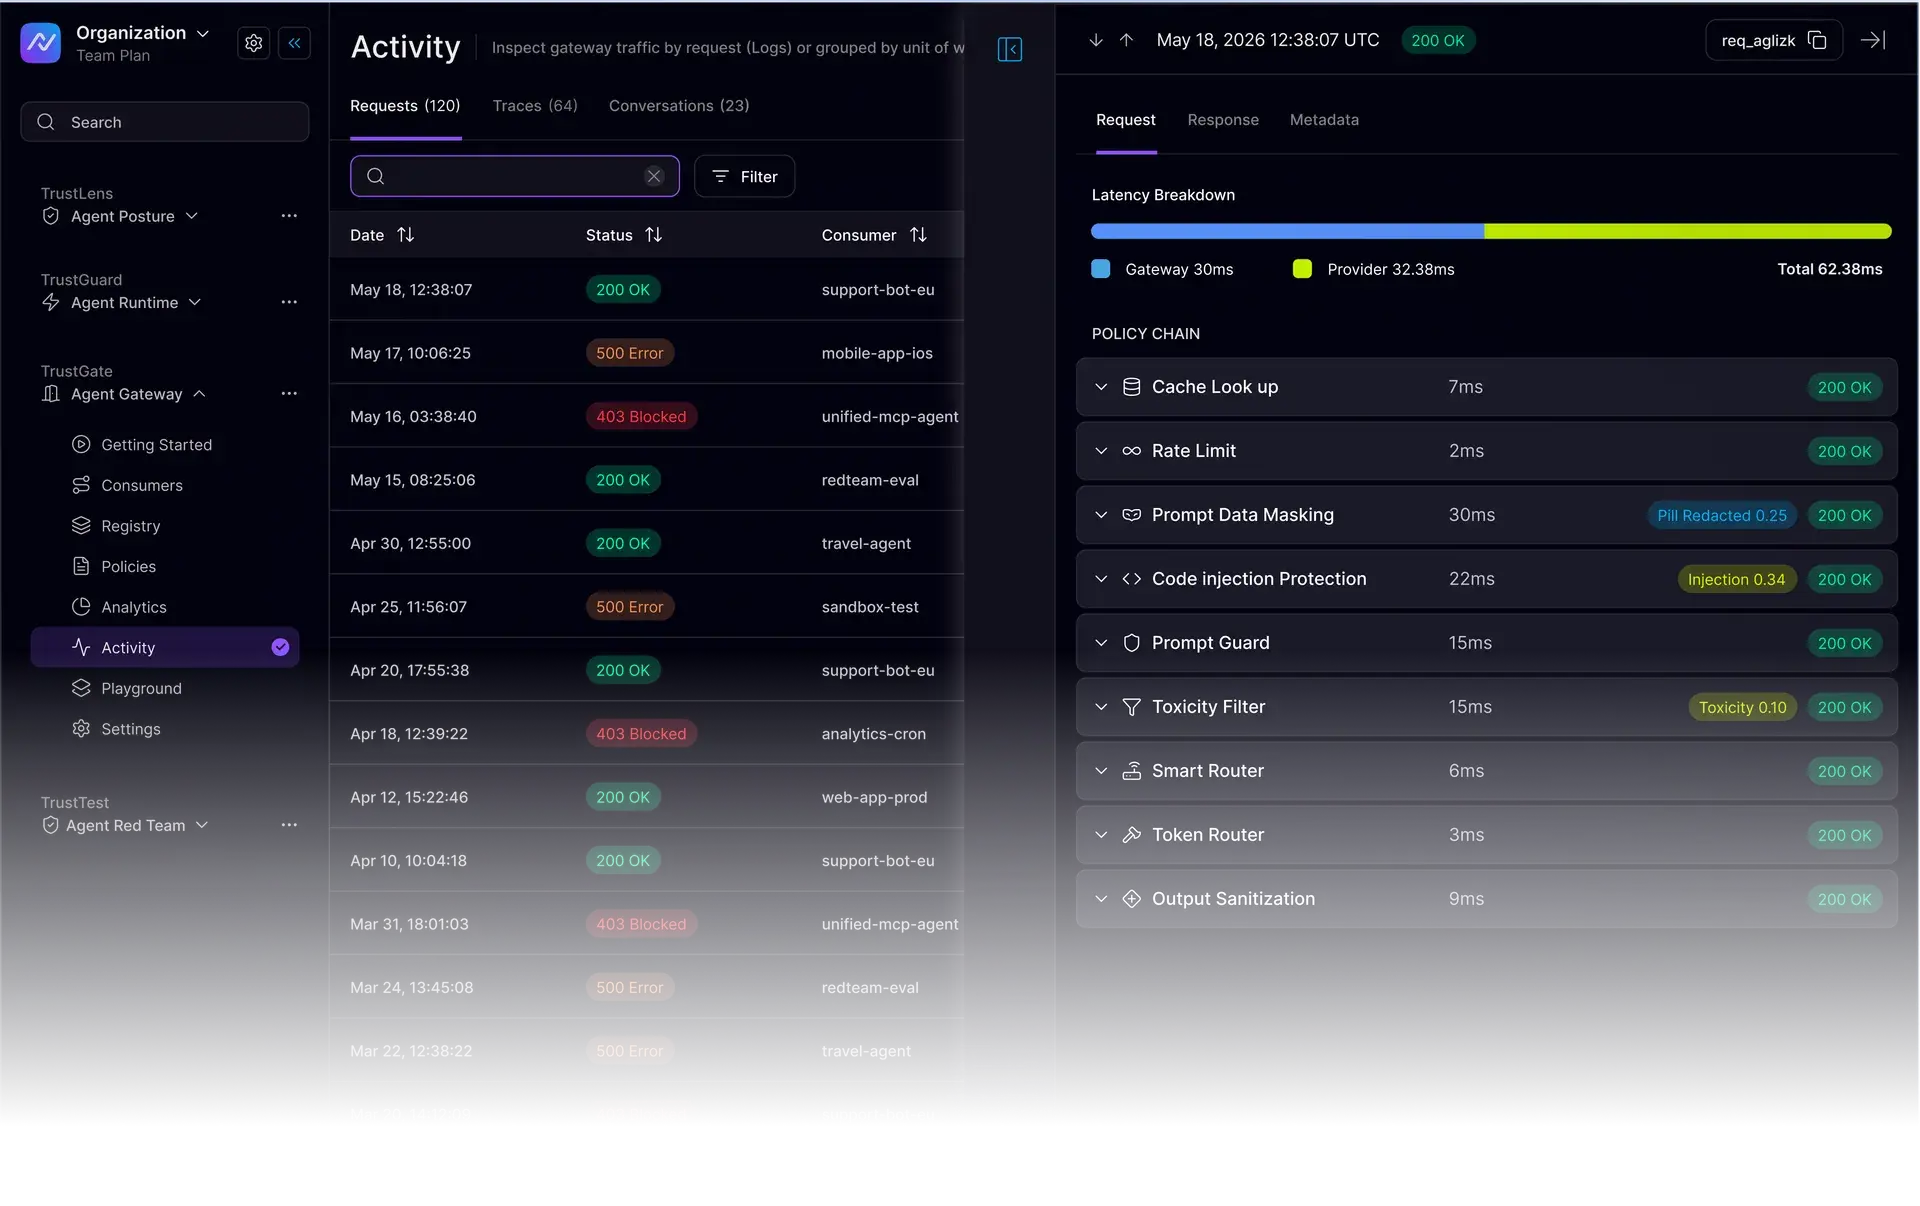This screenshot has width=1920, height=1206.
Task: Click the Prompt Data Masking mask icon
Action: click(1131, 515)
